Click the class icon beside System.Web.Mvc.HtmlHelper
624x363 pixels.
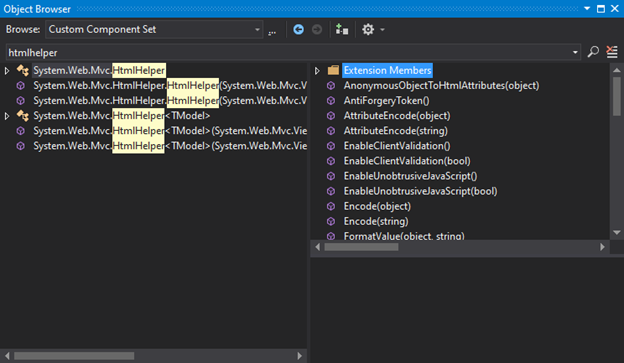click(22, 70)
